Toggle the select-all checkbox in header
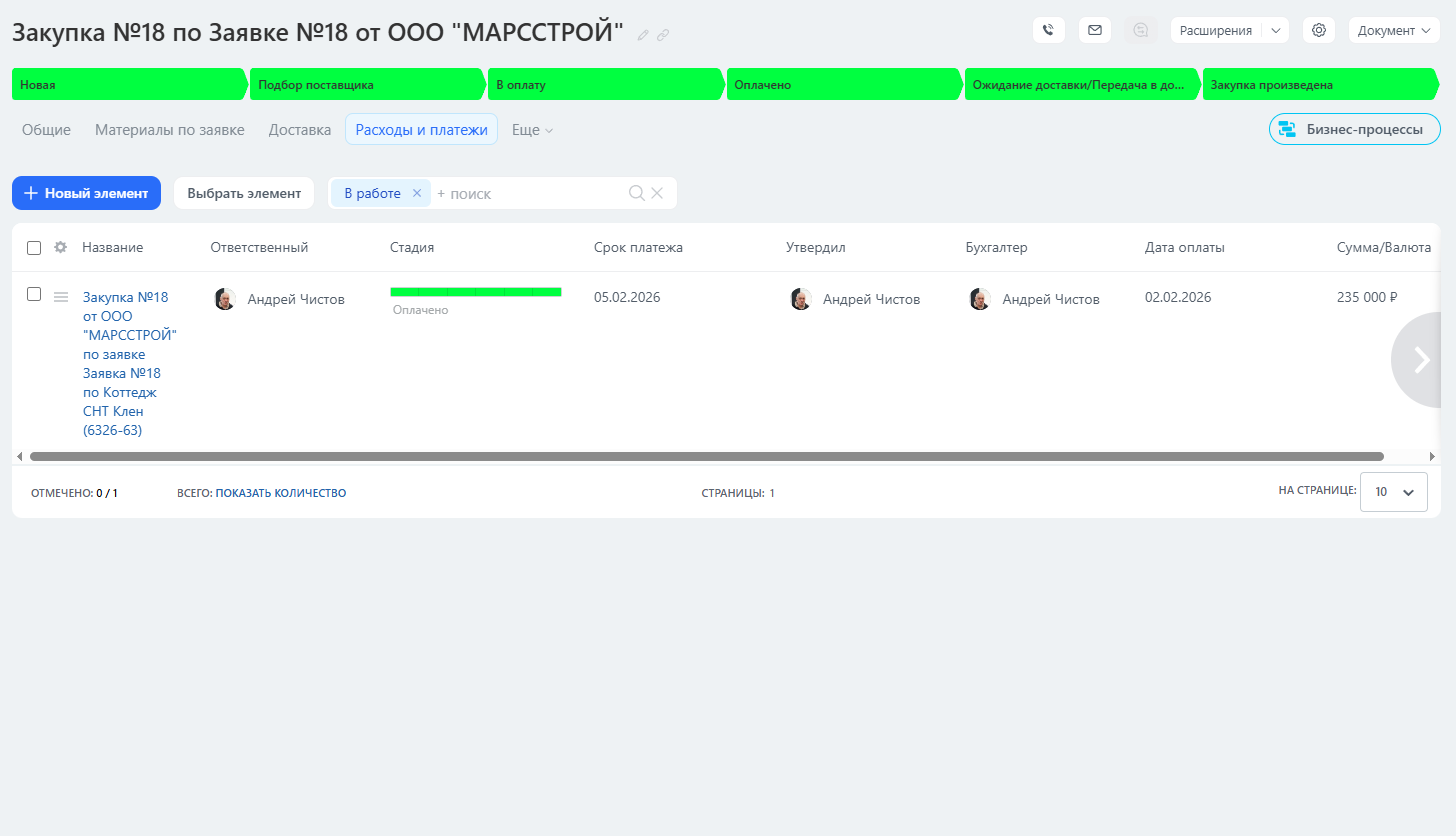1456x836 pixels. [x=34, y=247]
